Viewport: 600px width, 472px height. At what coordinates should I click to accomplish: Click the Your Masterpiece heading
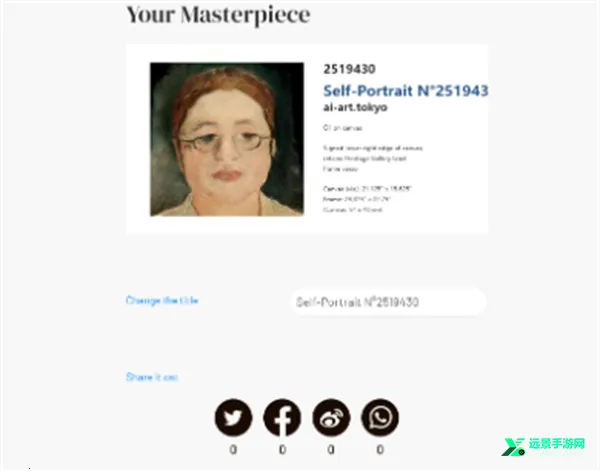218,15
